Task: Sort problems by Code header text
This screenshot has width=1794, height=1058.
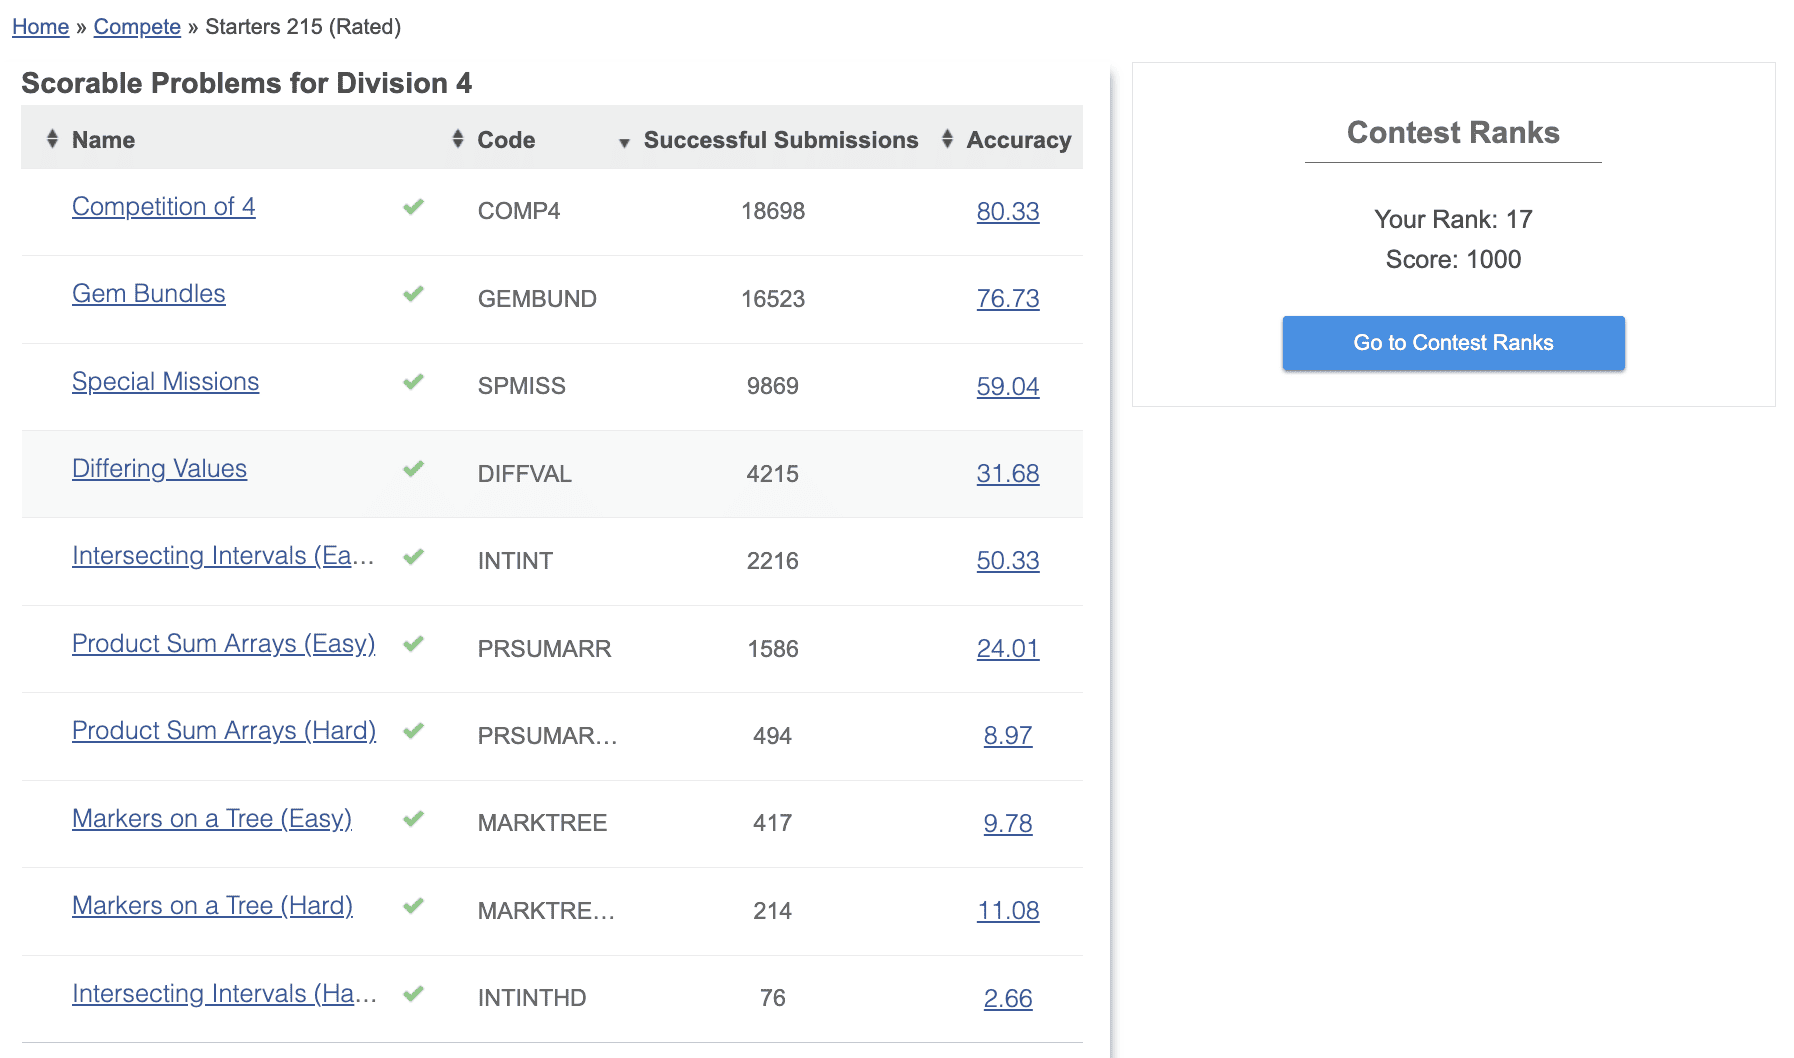Action: [506, 140]
